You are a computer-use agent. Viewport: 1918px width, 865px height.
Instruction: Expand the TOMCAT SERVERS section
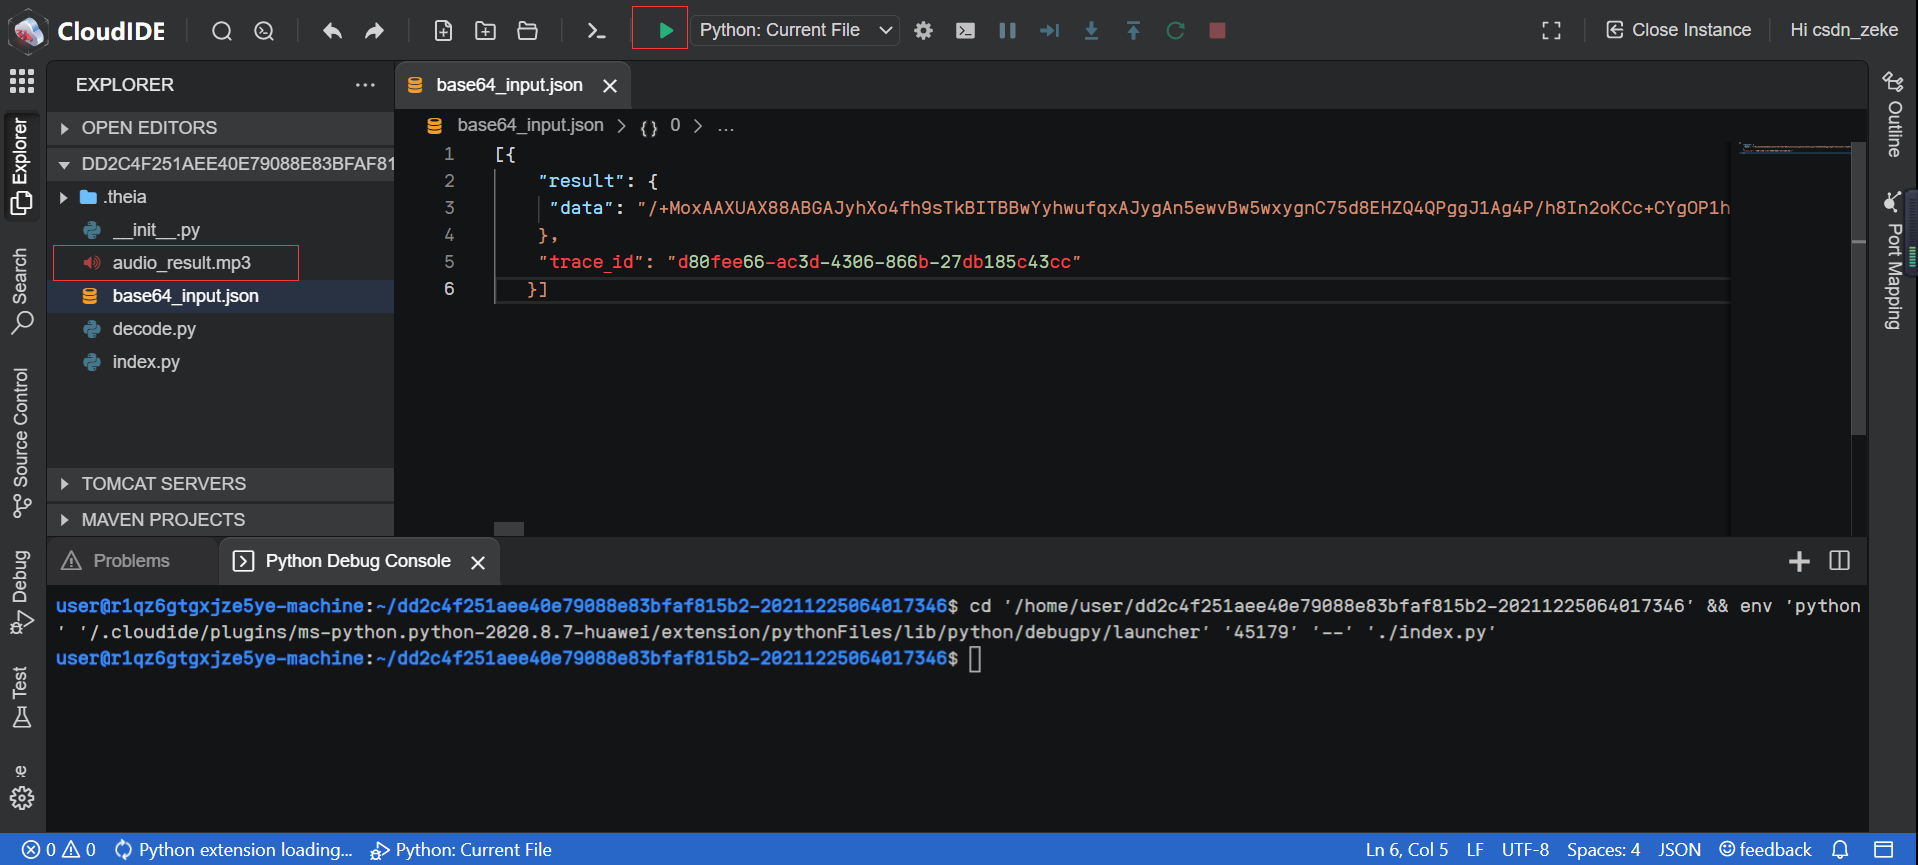[x=163, y=484]
